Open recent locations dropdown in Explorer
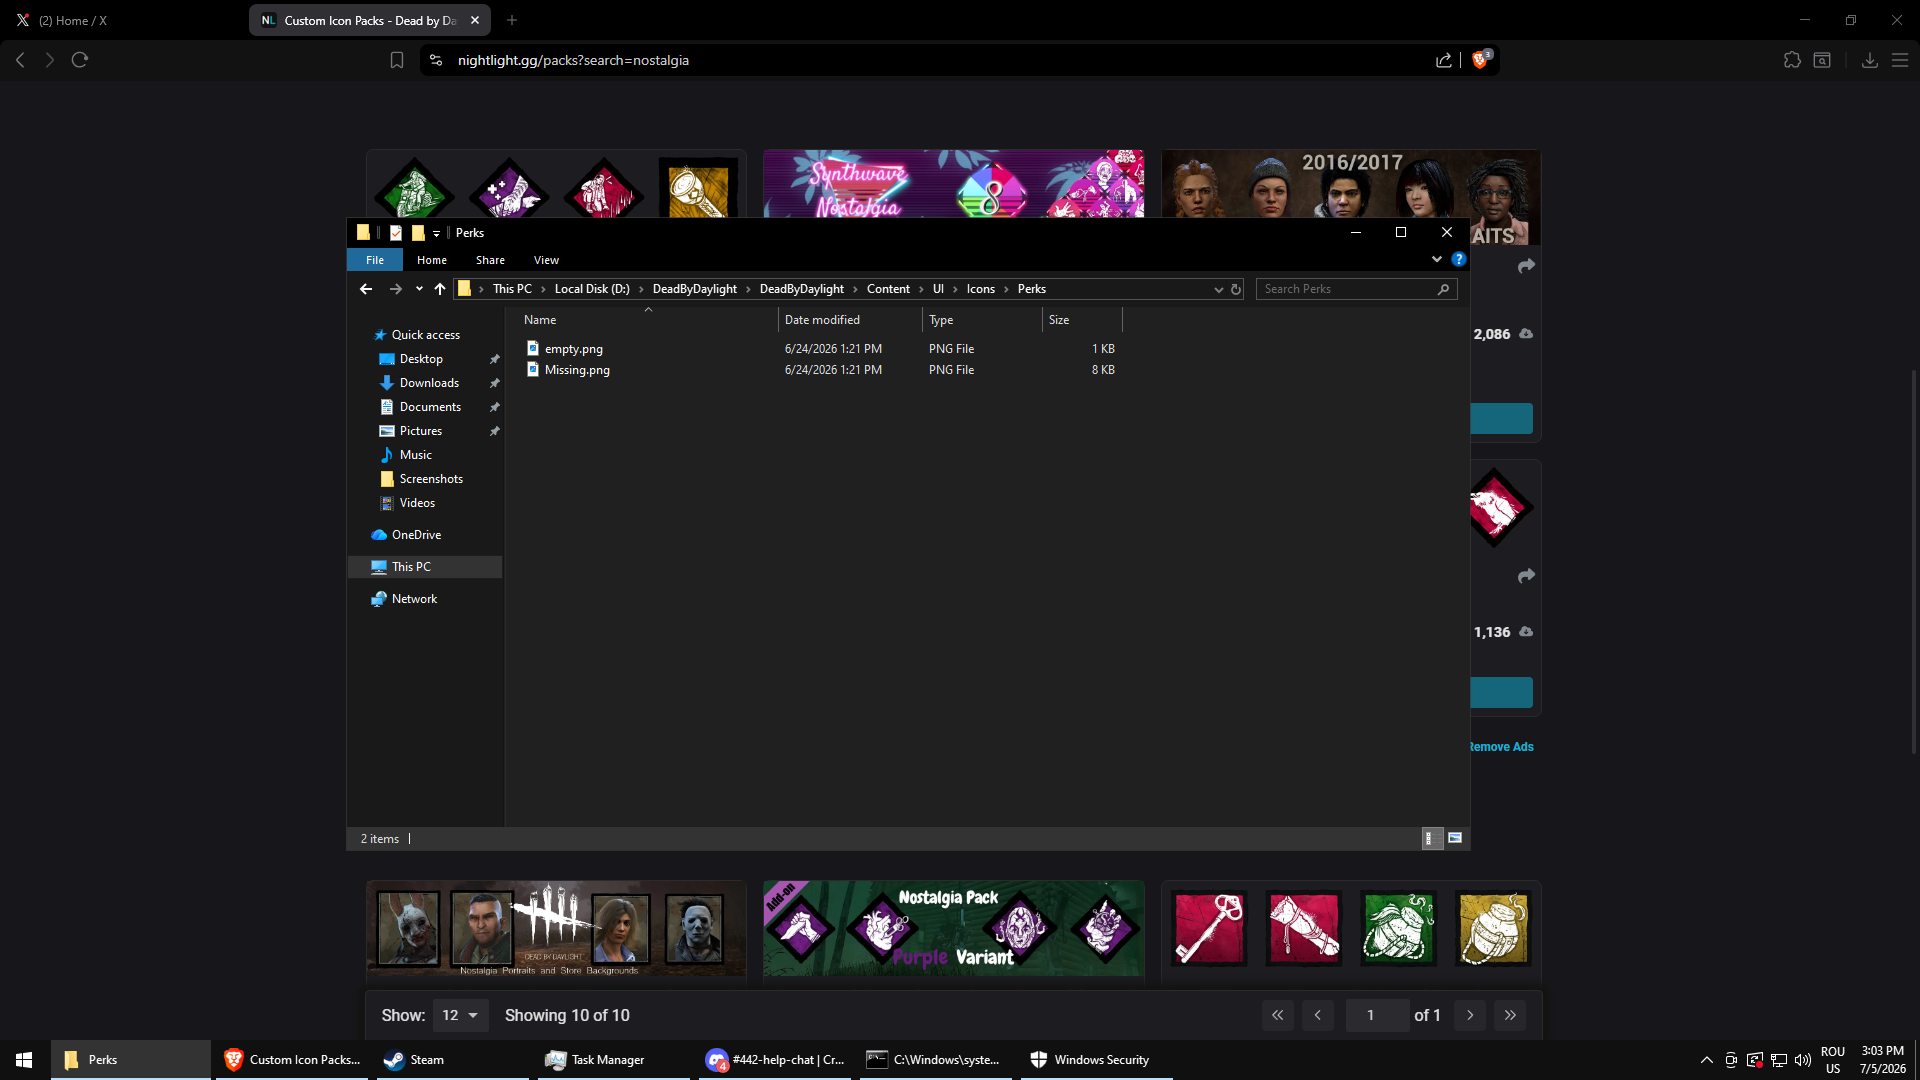Viewport: 1920px width, 1080px height. [x=419, y=289]
